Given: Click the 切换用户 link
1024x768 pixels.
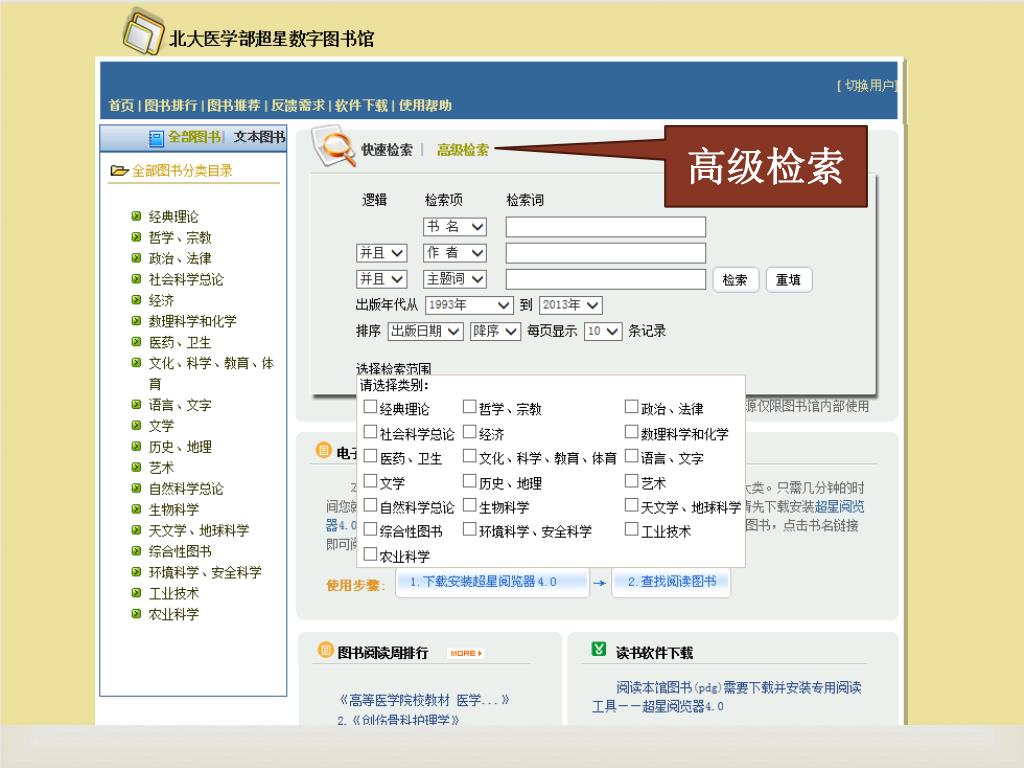Looking at the screenshot, I should click(867, 86).
